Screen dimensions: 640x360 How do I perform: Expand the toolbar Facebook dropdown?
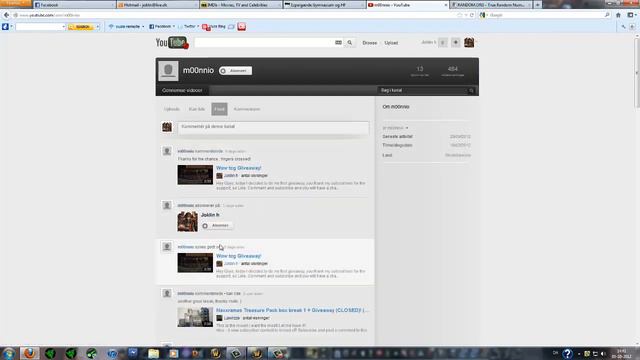click(x=173, y=27)
